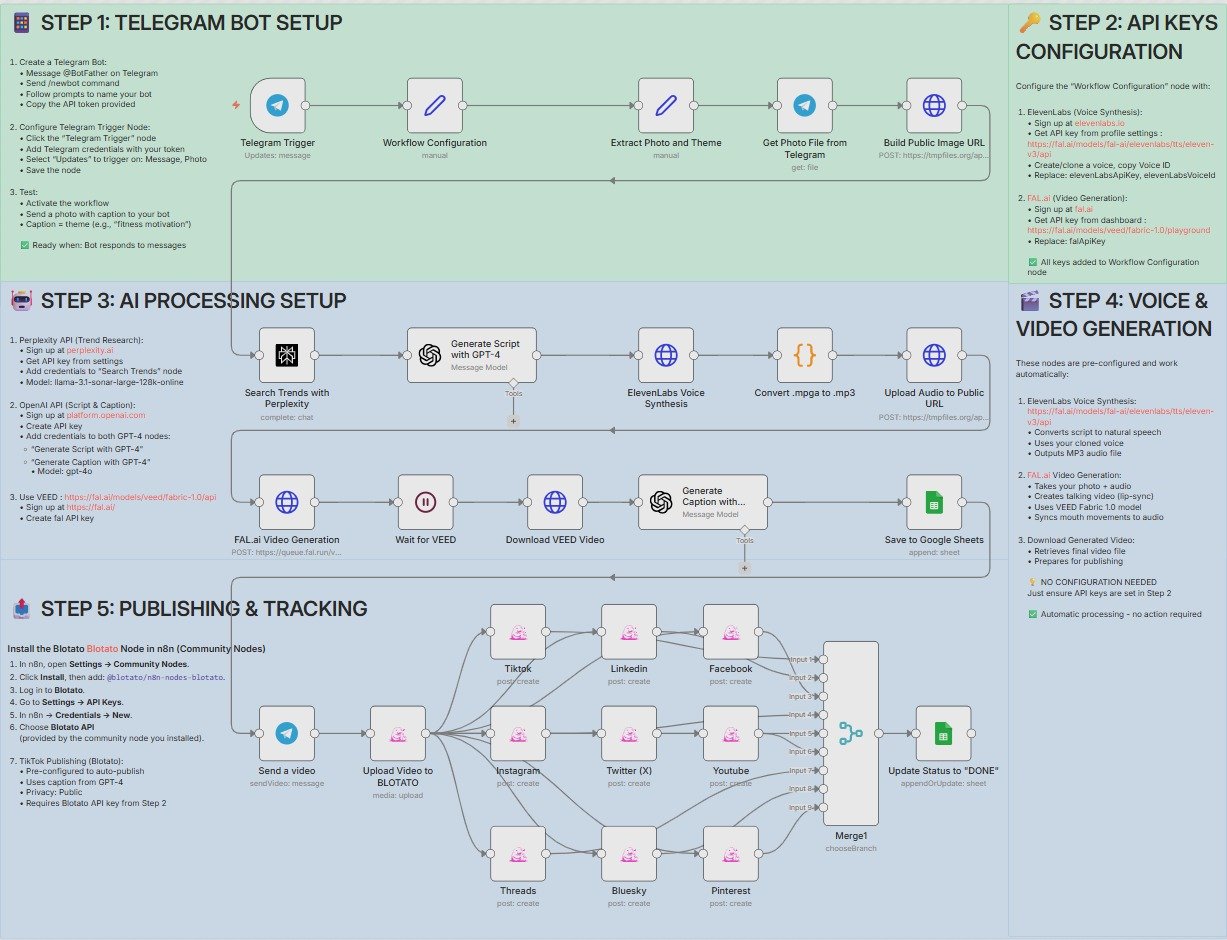Viewport: 1227px width, 940px height.
Task: Click the STEP 1: TELEGRAM BOT SETUP heading
Action: (x=191, y=23)
